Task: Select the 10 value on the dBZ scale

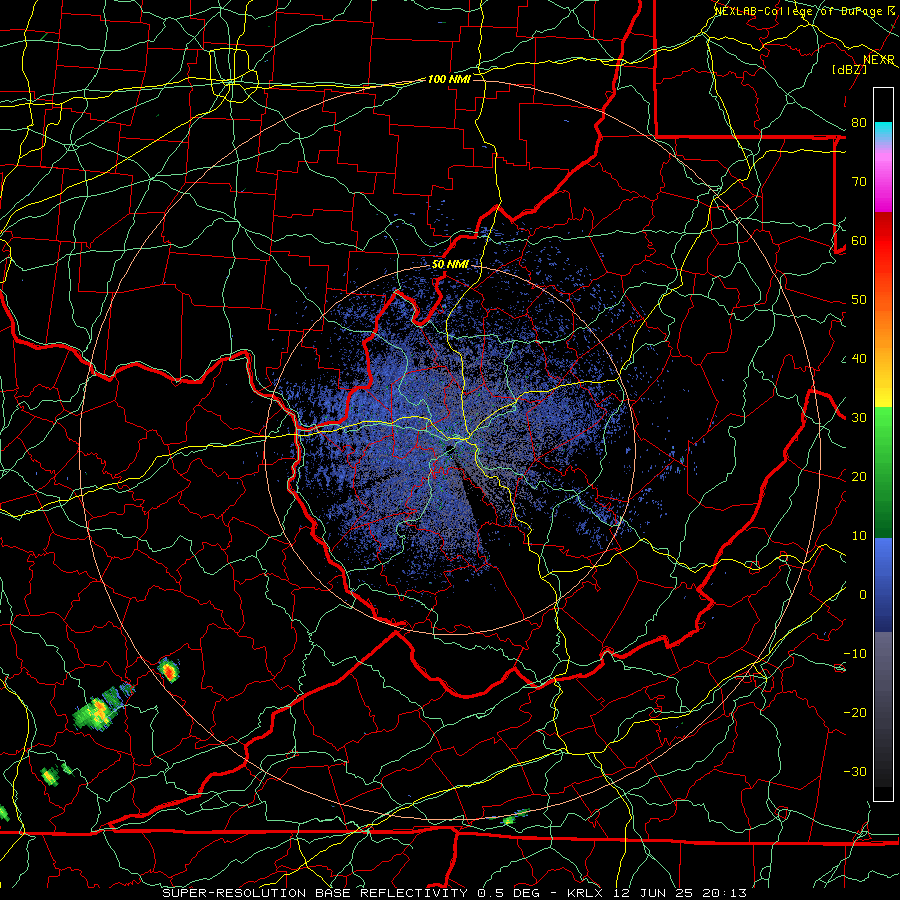Action: coord(859,536)
